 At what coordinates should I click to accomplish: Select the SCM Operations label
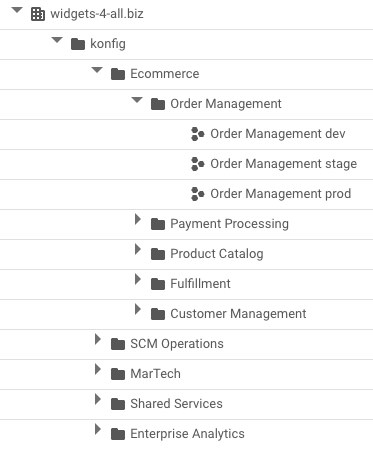177,344
